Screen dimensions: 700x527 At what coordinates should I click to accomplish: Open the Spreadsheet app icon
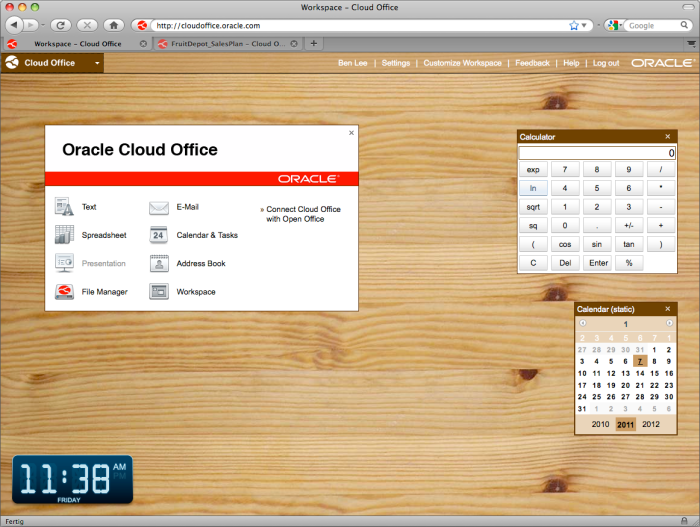point(64,234)
